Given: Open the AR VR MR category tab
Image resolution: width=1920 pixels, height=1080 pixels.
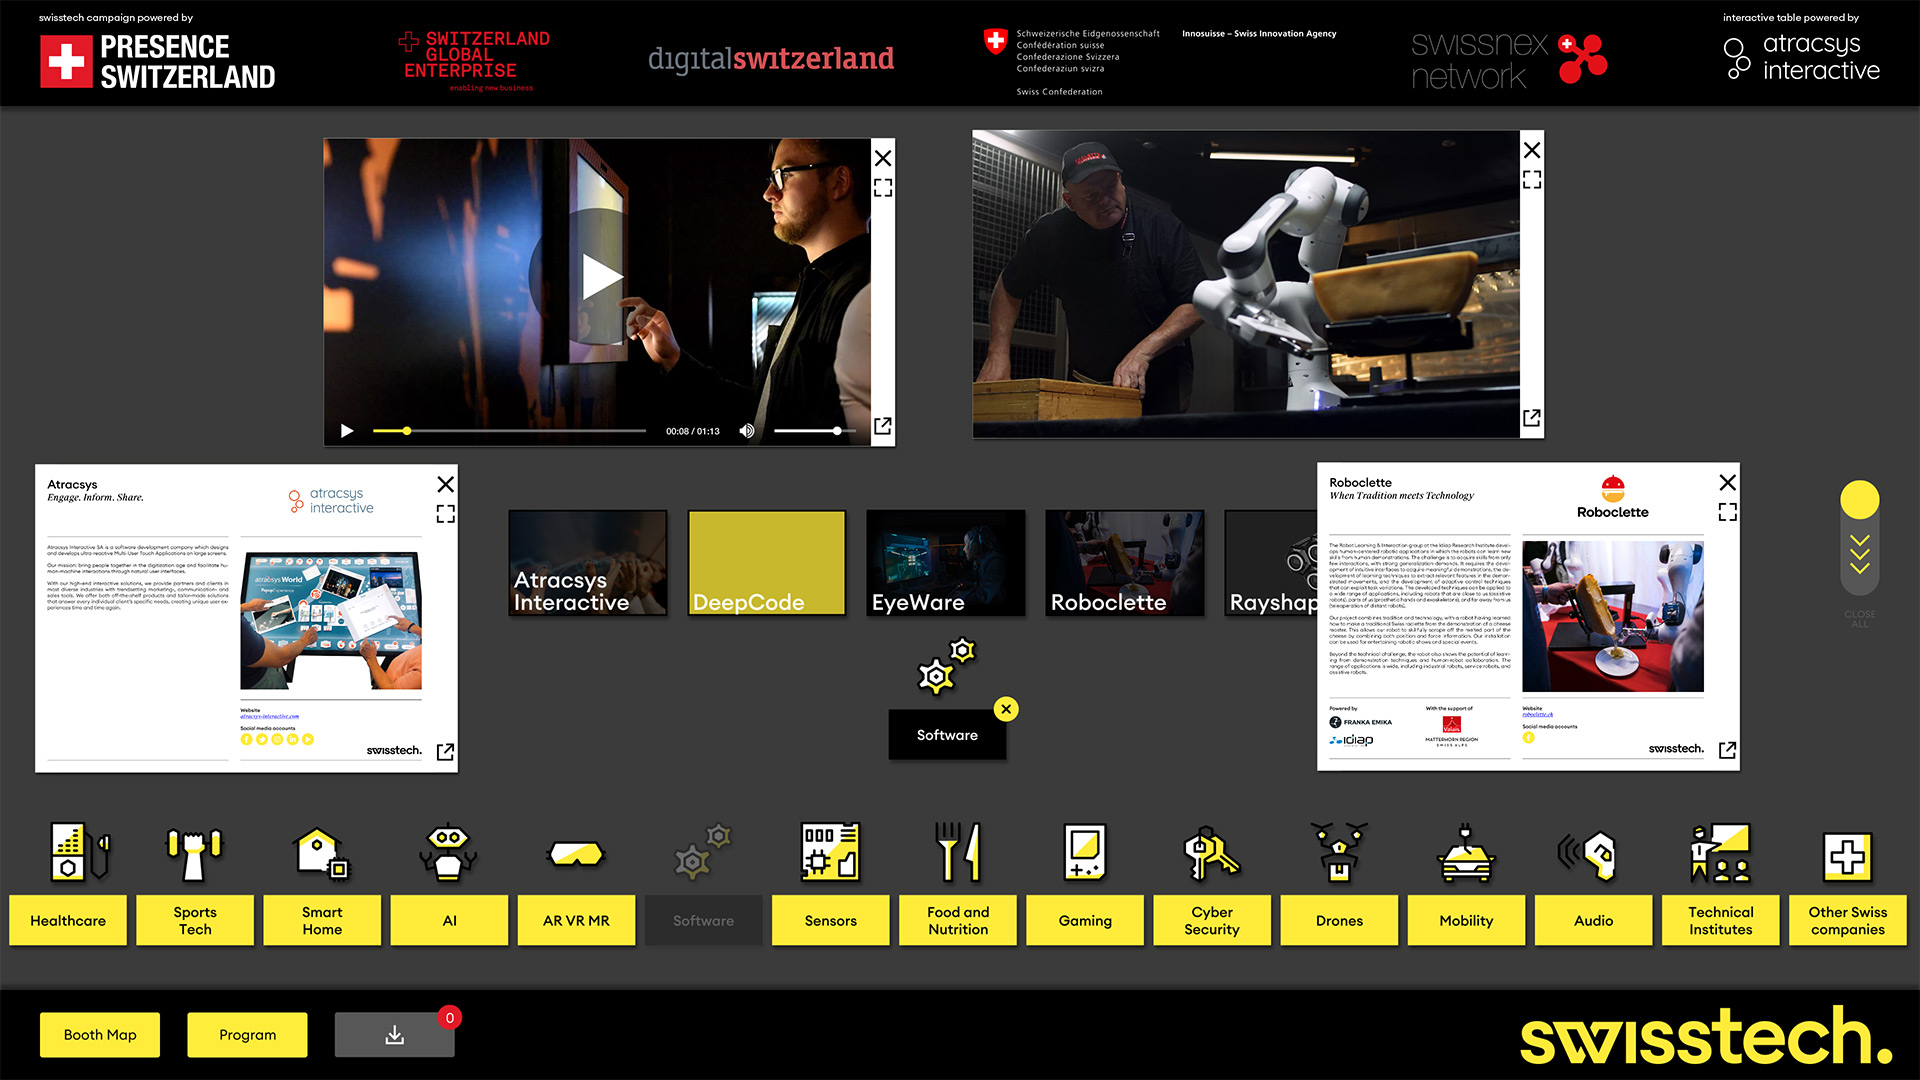Looking at the screenshot, I should (x=576, y=920).
